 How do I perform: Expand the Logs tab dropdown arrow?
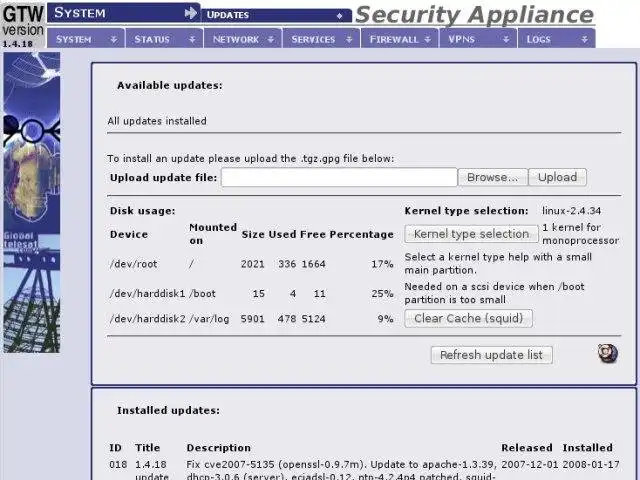point(584,39)
